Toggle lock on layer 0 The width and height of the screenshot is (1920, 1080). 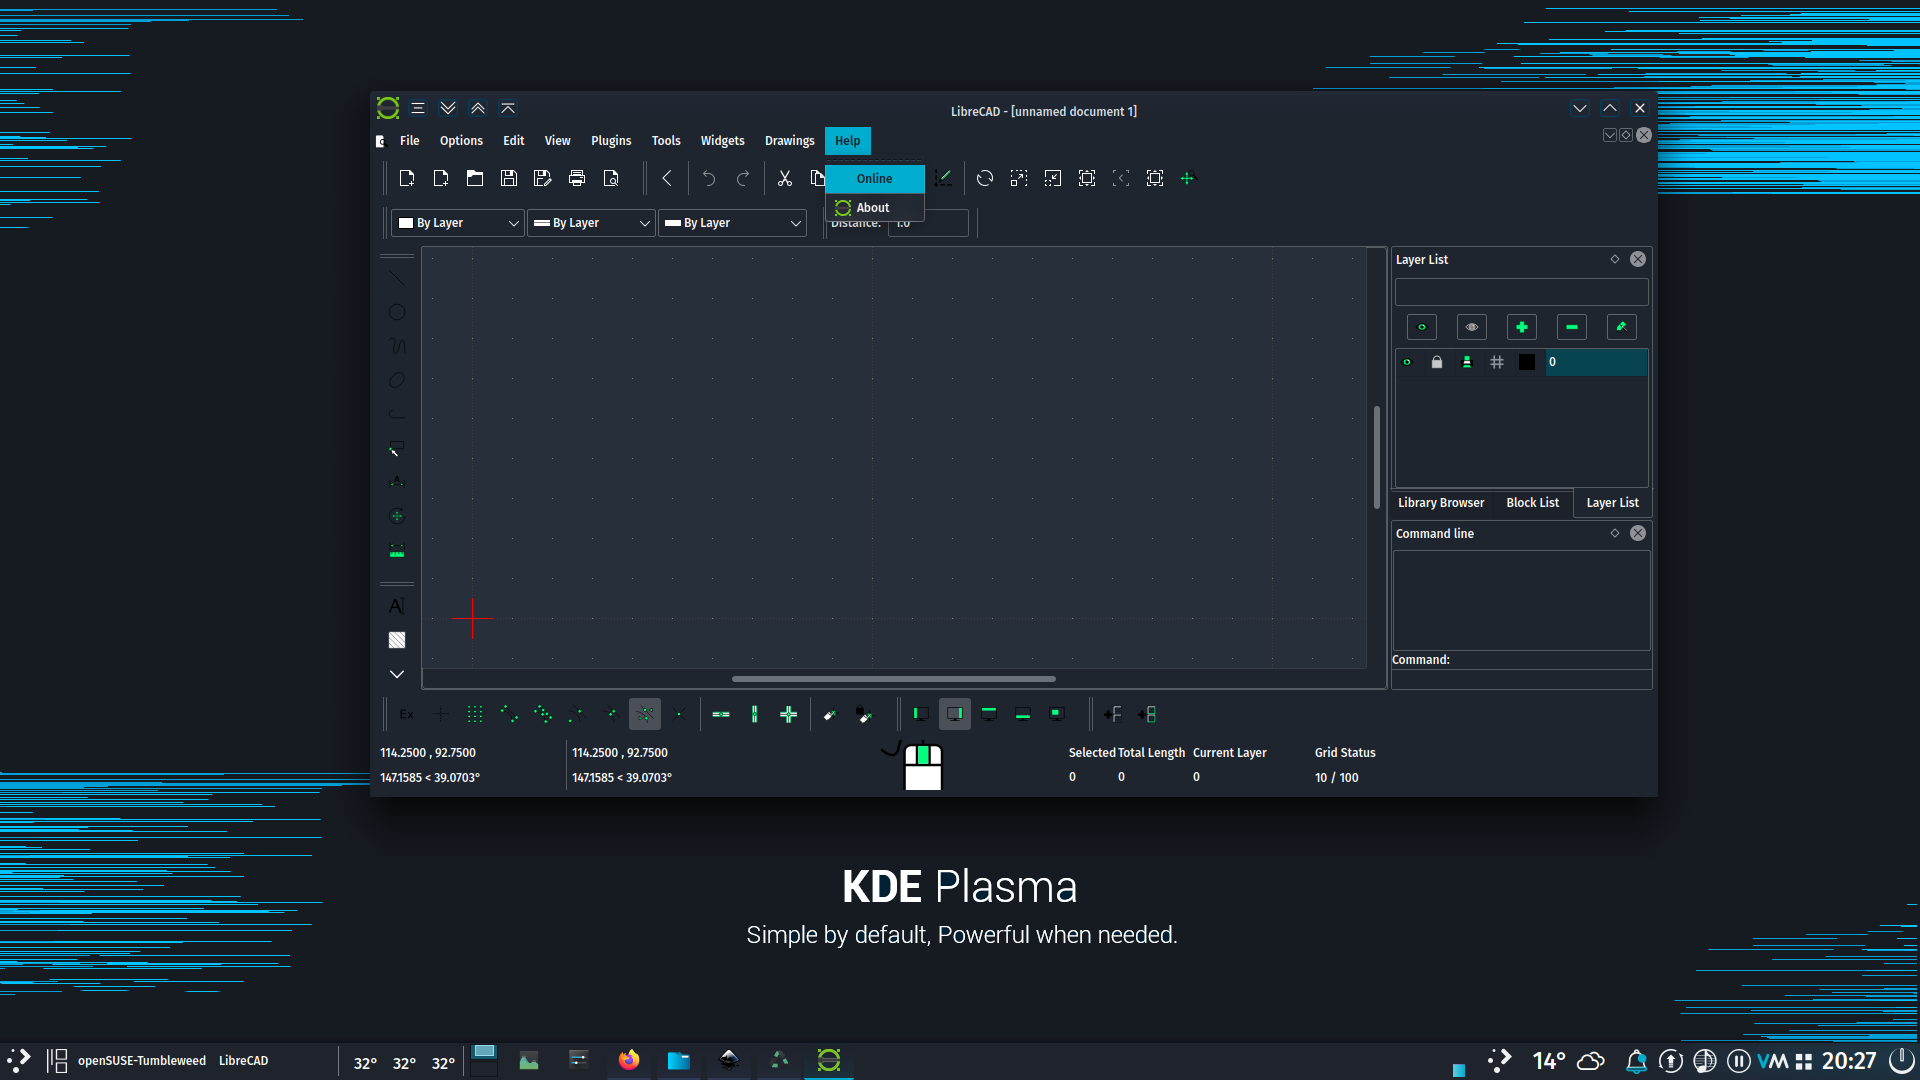[x=1437, y=362]
